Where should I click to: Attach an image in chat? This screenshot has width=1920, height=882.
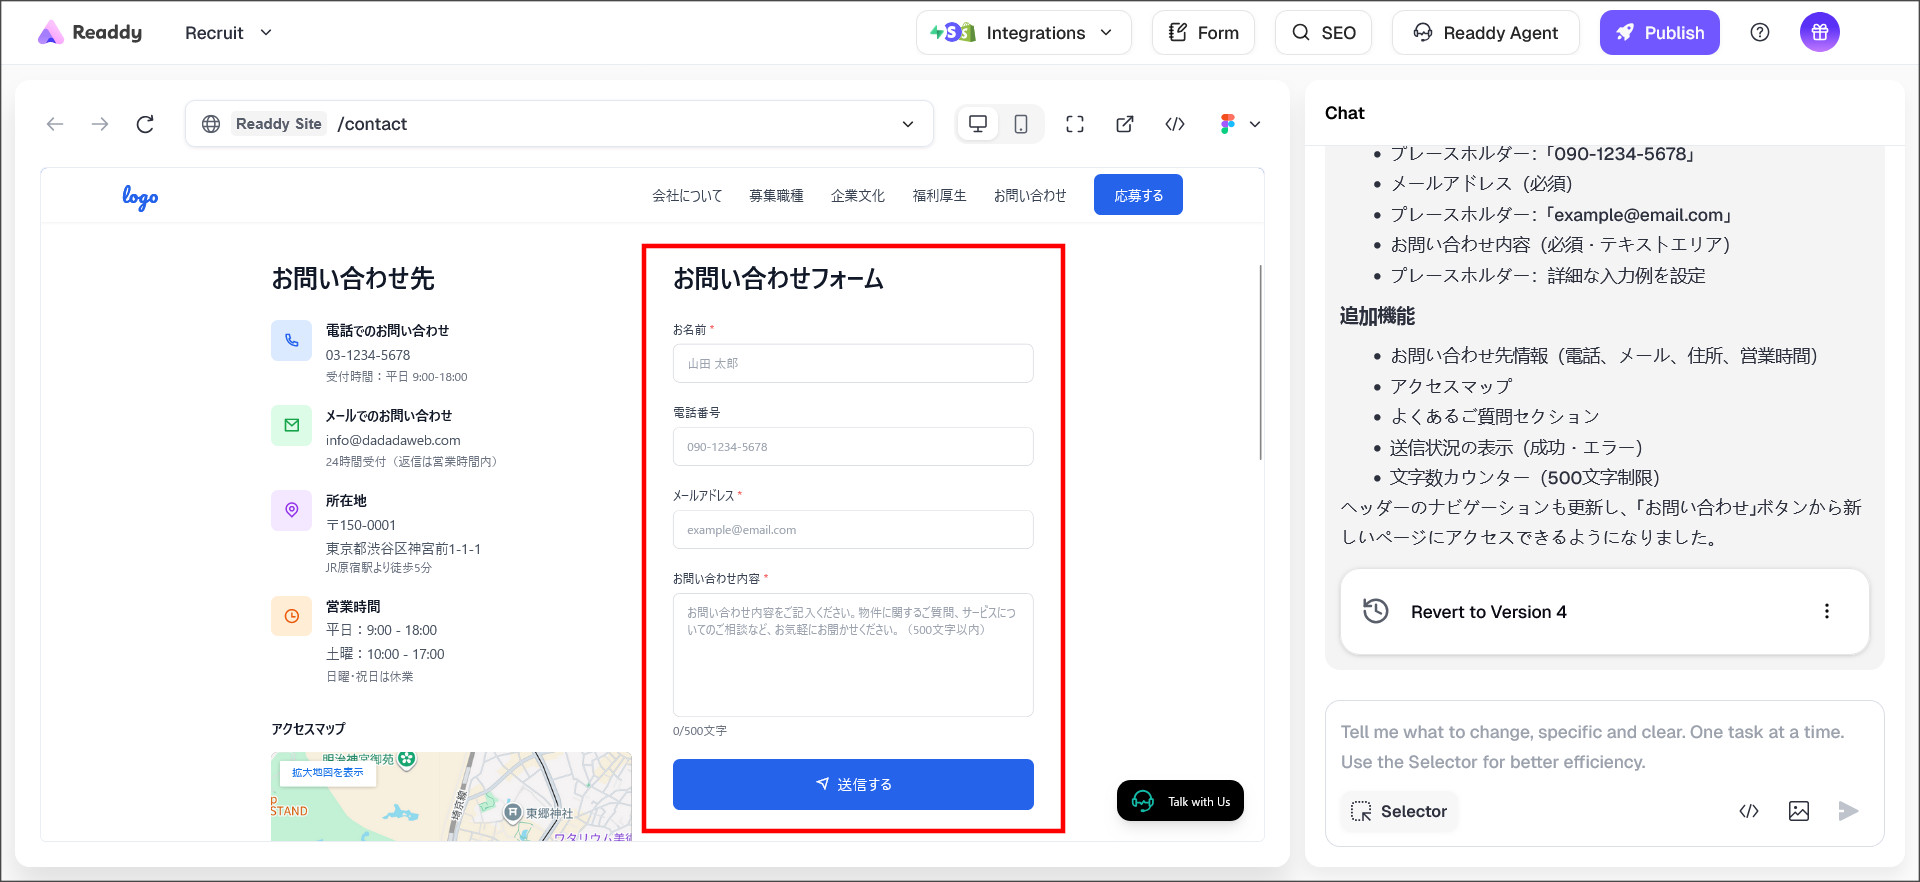coord(1798,811)
